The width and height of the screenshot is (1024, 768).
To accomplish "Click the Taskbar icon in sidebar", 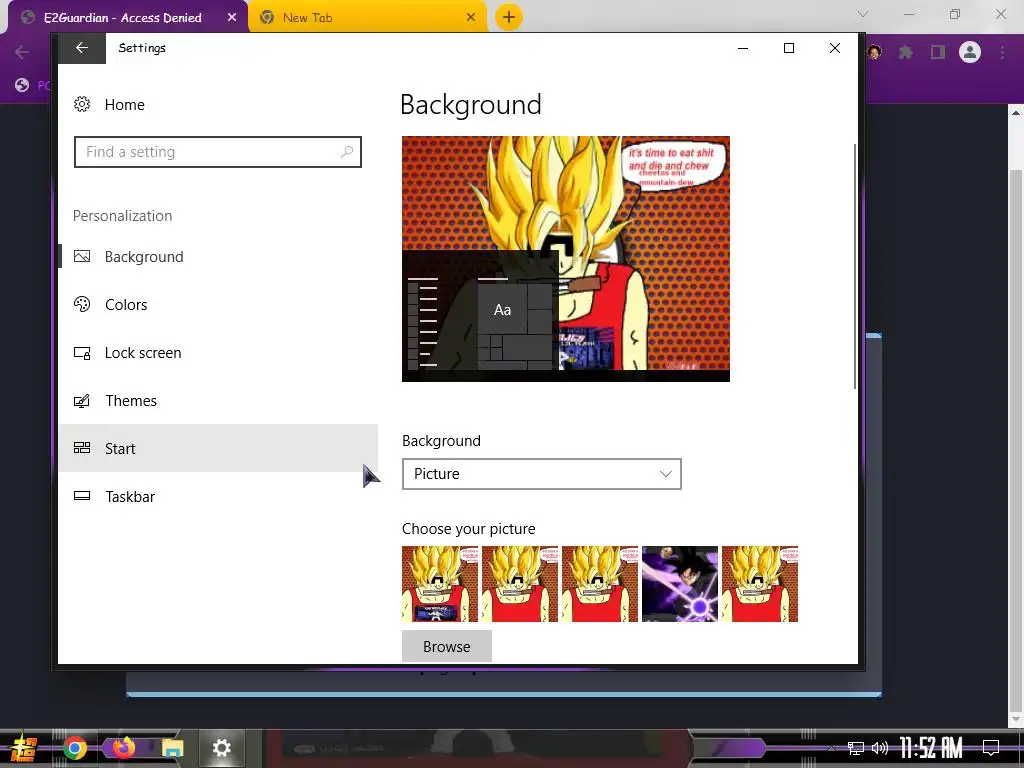I will [82, 496].
